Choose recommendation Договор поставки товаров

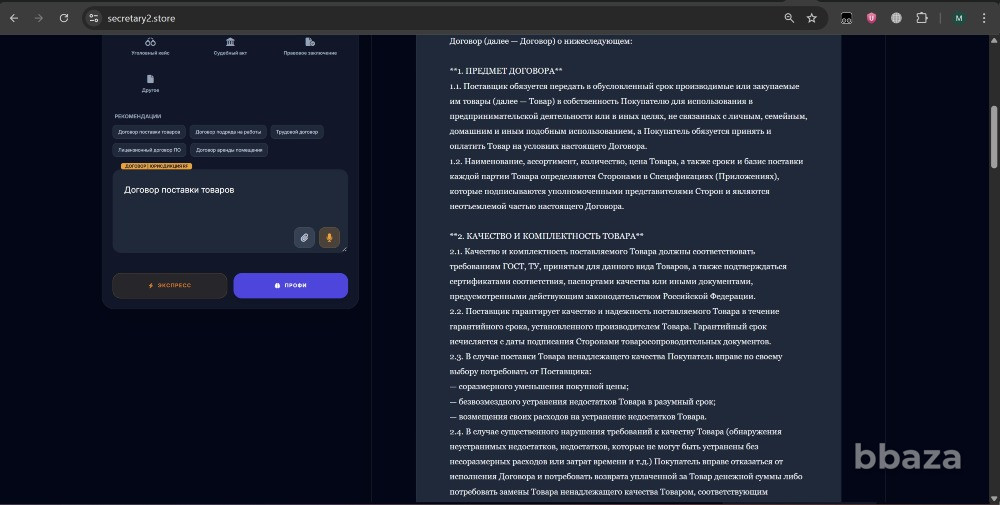(149, 132)
